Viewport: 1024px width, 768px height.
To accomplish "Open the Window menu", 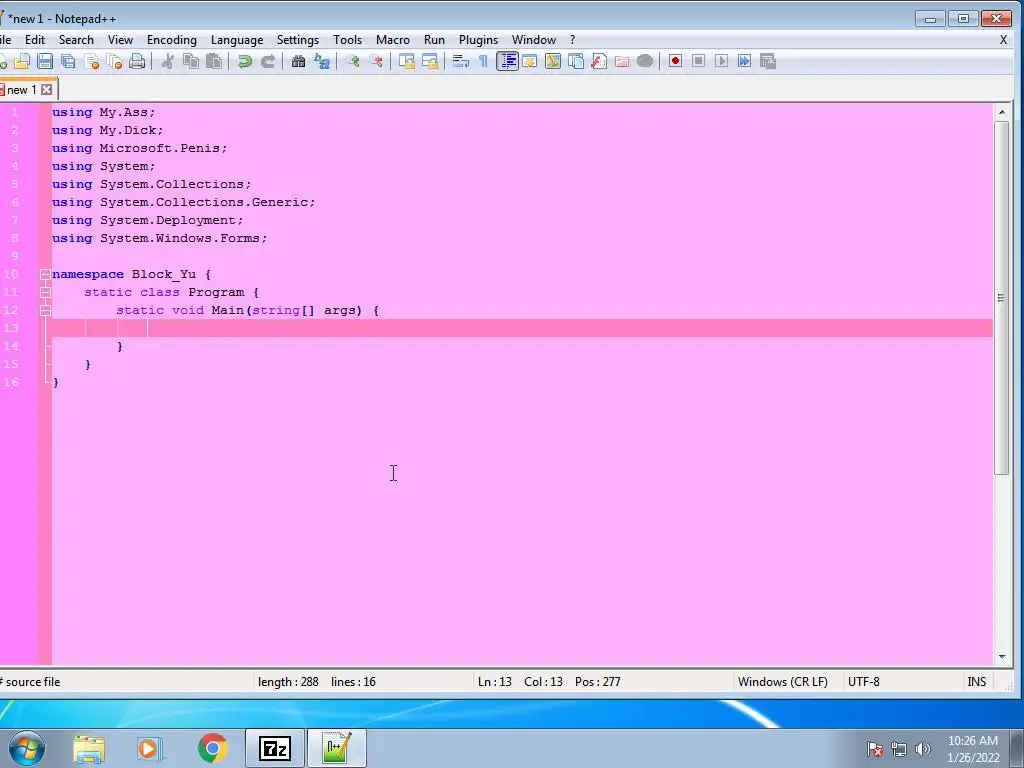I will click(534, 40).
